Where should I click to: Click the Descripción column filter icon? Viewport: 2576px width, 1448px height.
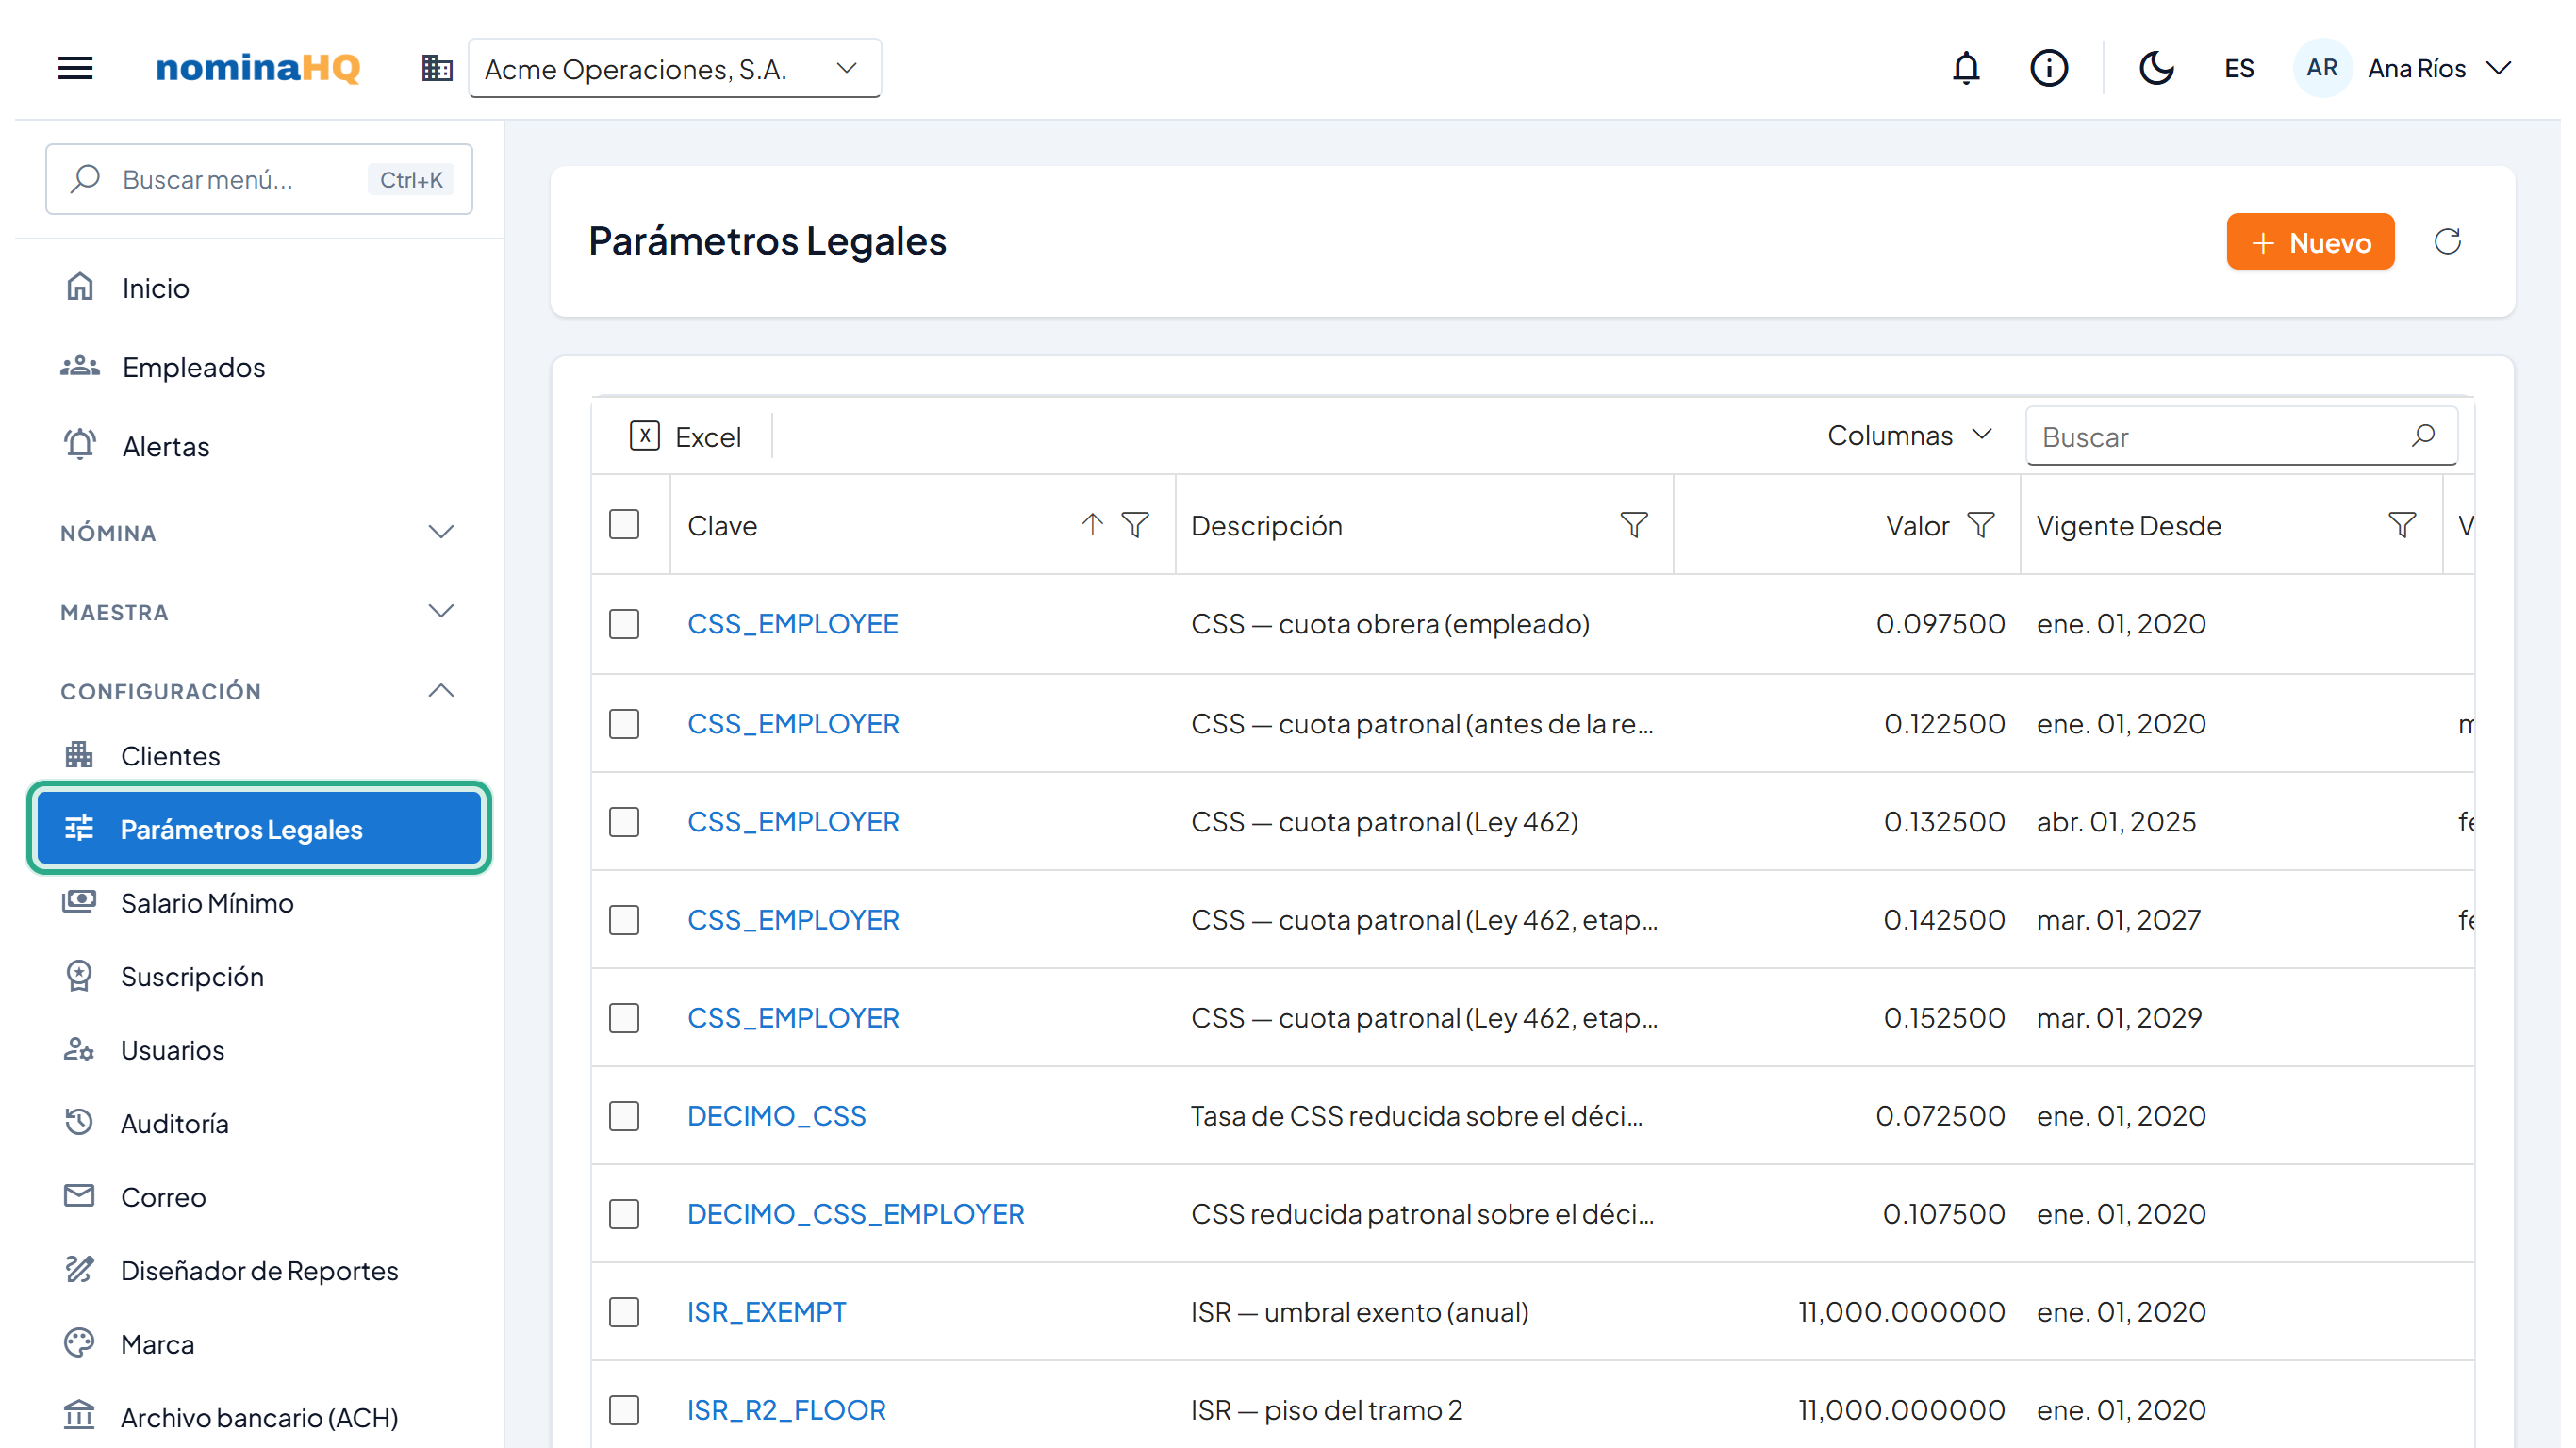1634,524
